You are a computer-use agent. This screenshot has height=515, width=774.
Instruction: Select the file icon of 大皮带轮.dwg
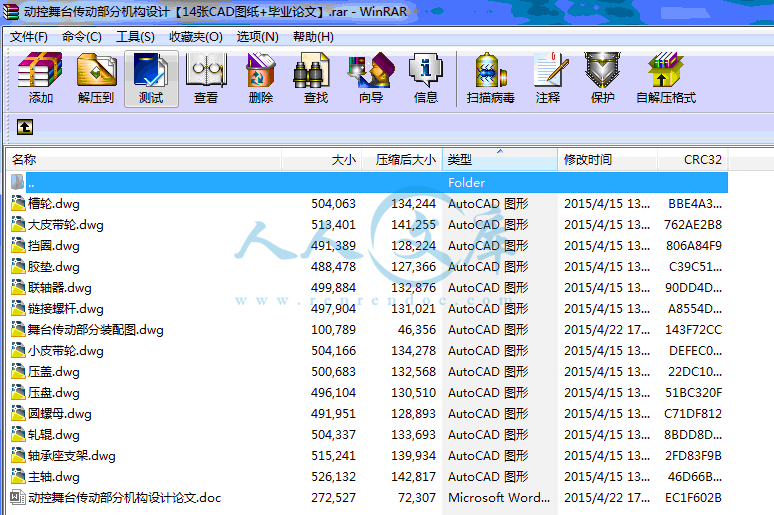(18, 224)
